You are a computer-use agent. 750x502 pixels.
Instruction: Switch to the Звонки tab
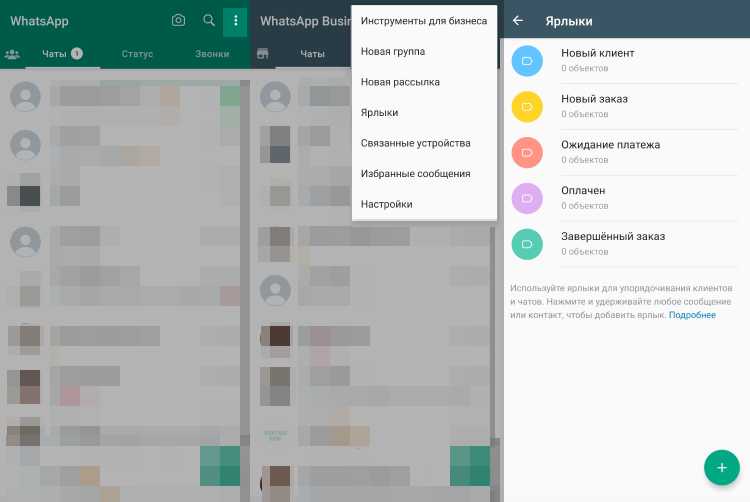click(212, 54)
